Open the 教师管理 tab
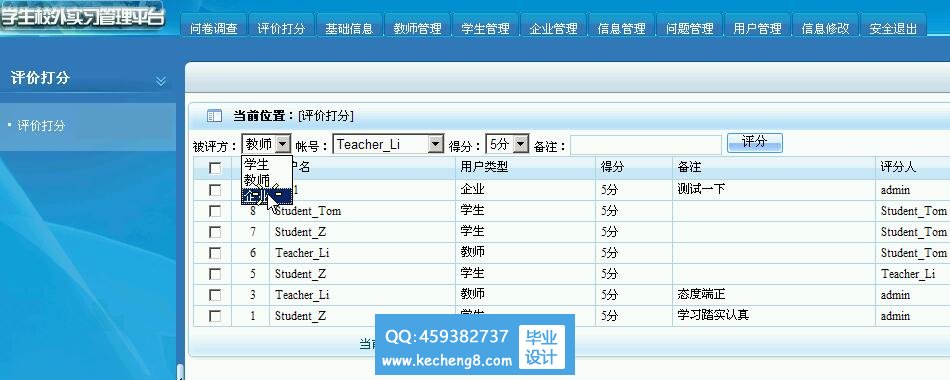This screenshot has height=380, width=950. (x=417, y=27)
